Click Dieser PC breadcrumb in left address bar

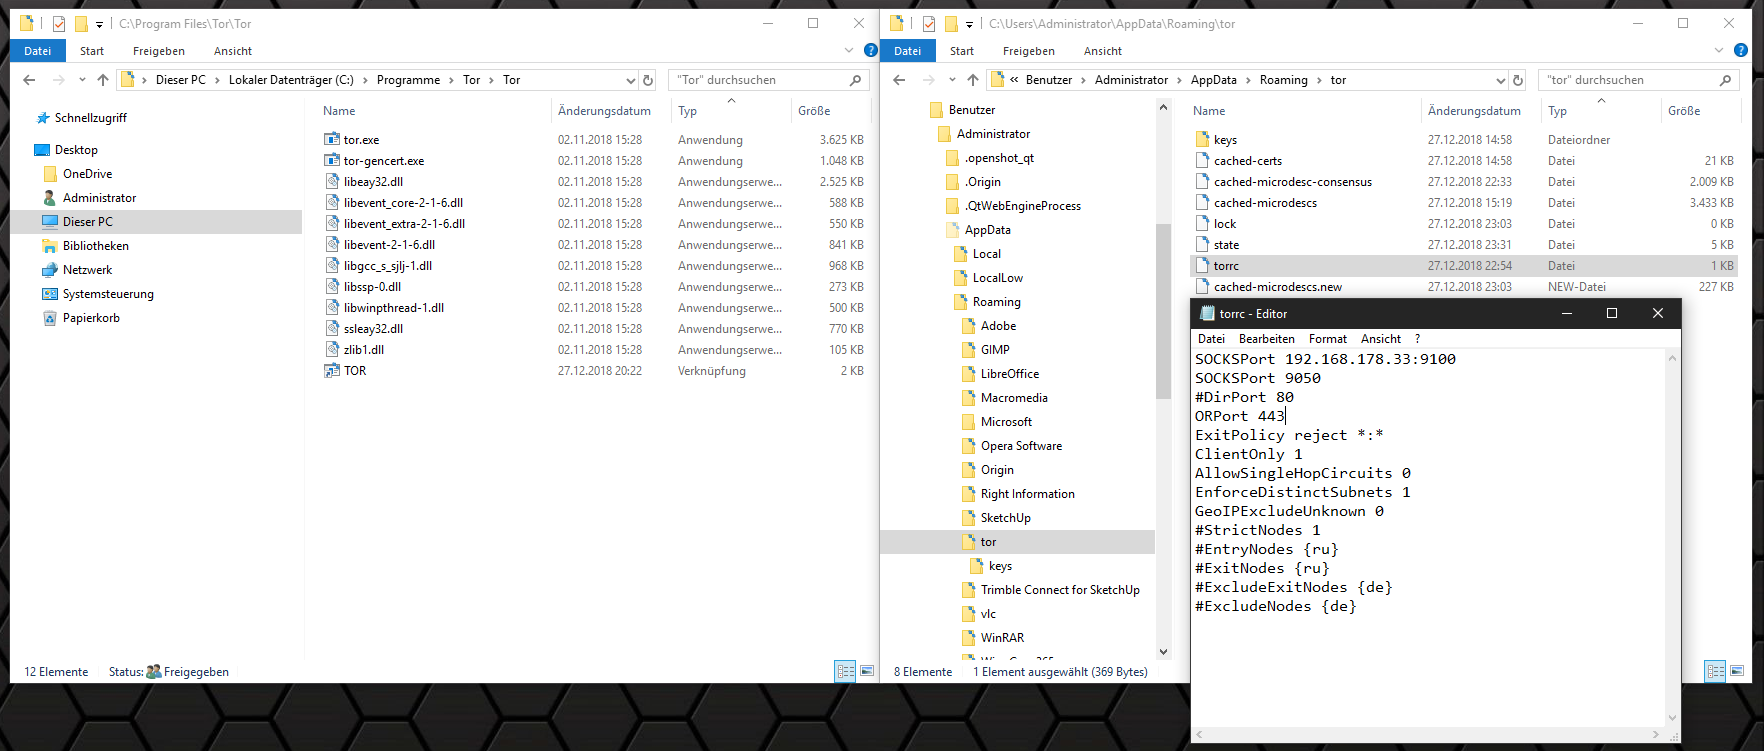click(x=181, y=80)
